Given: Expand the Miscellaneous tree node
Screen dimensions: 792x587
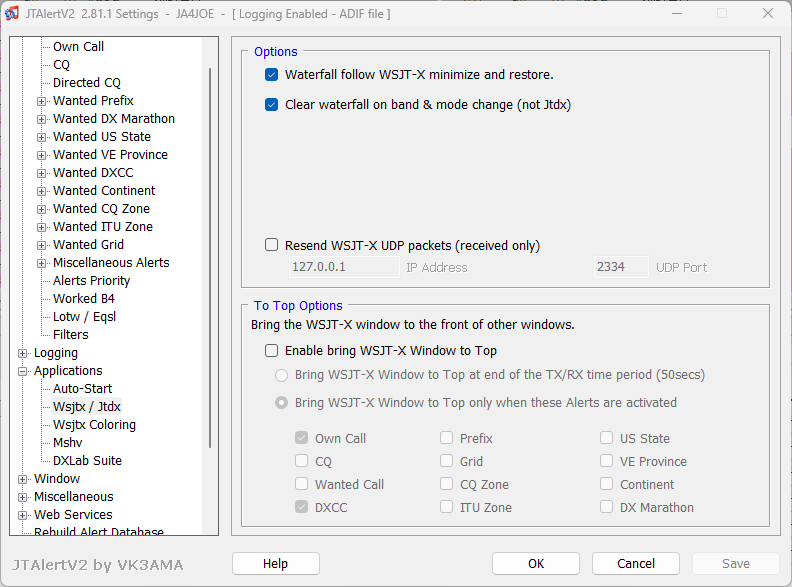Looking at the screenshot, I should (x=22, y=498).
